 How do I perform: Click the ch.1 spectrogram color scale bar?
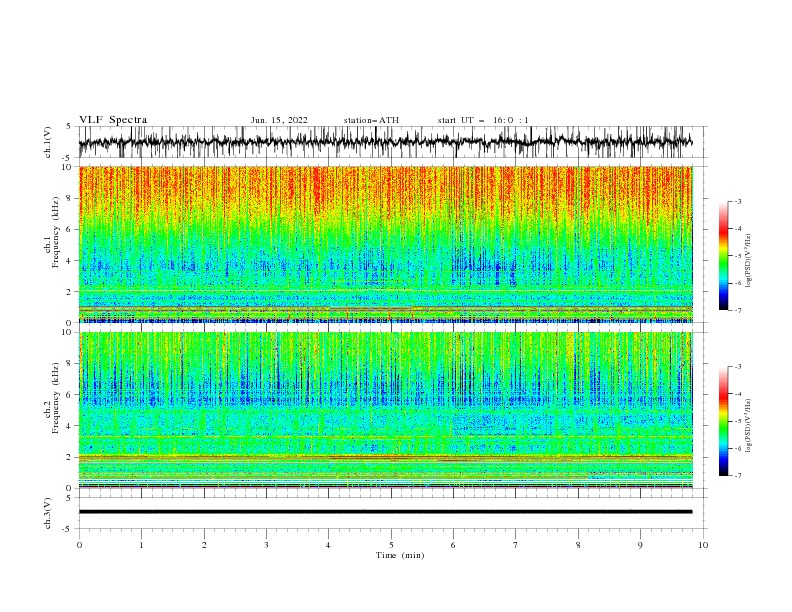pyautogui.click(x=723, y=256)
